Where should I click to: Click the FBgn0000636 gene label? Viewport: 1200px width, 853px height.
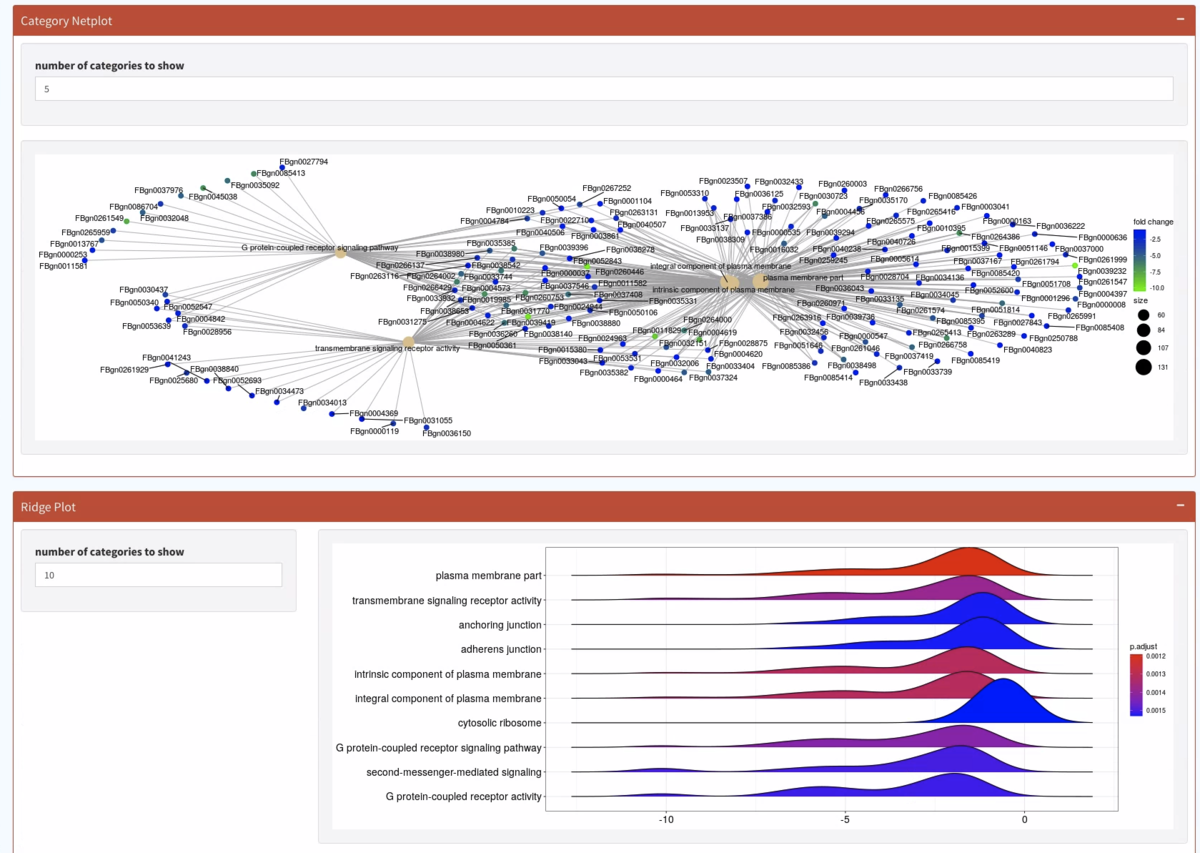pos(1103,238)
